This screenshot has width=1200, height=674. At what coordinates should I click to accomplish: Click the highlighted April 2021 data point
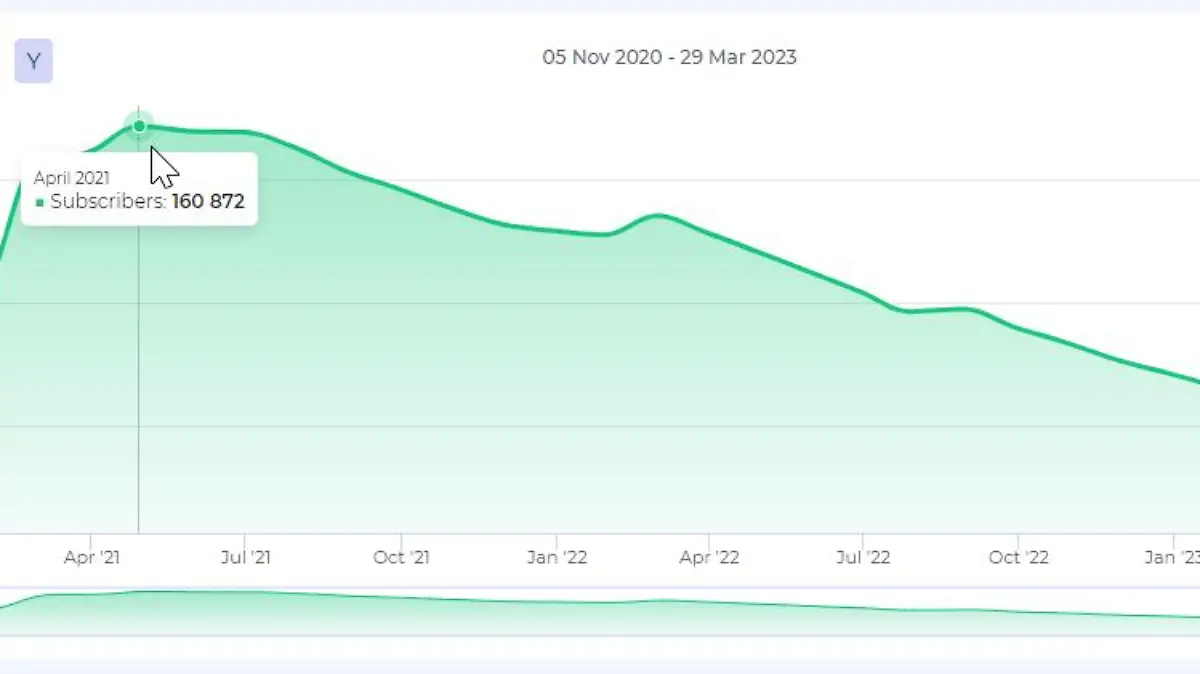point(139,126)
